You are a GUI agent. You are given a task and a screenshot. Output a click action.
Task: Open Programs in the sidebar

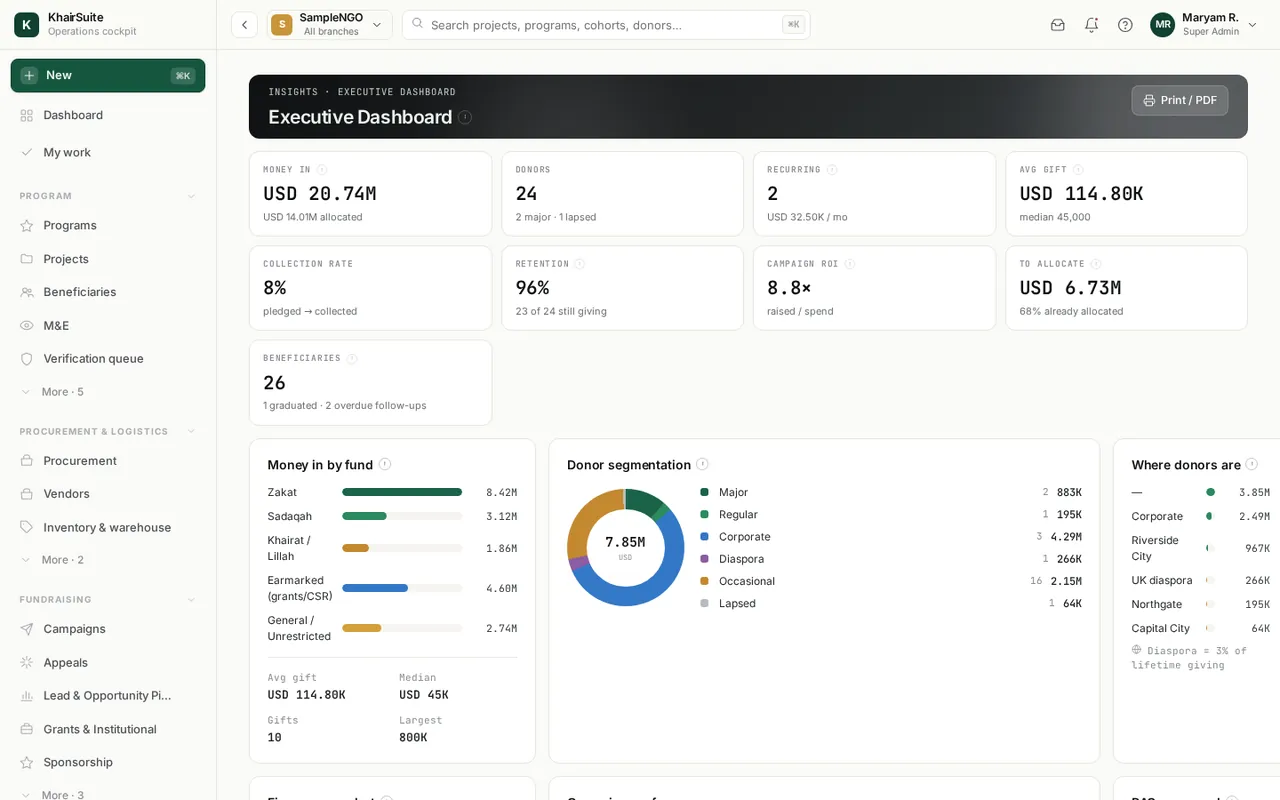click(x=108, y=225)
